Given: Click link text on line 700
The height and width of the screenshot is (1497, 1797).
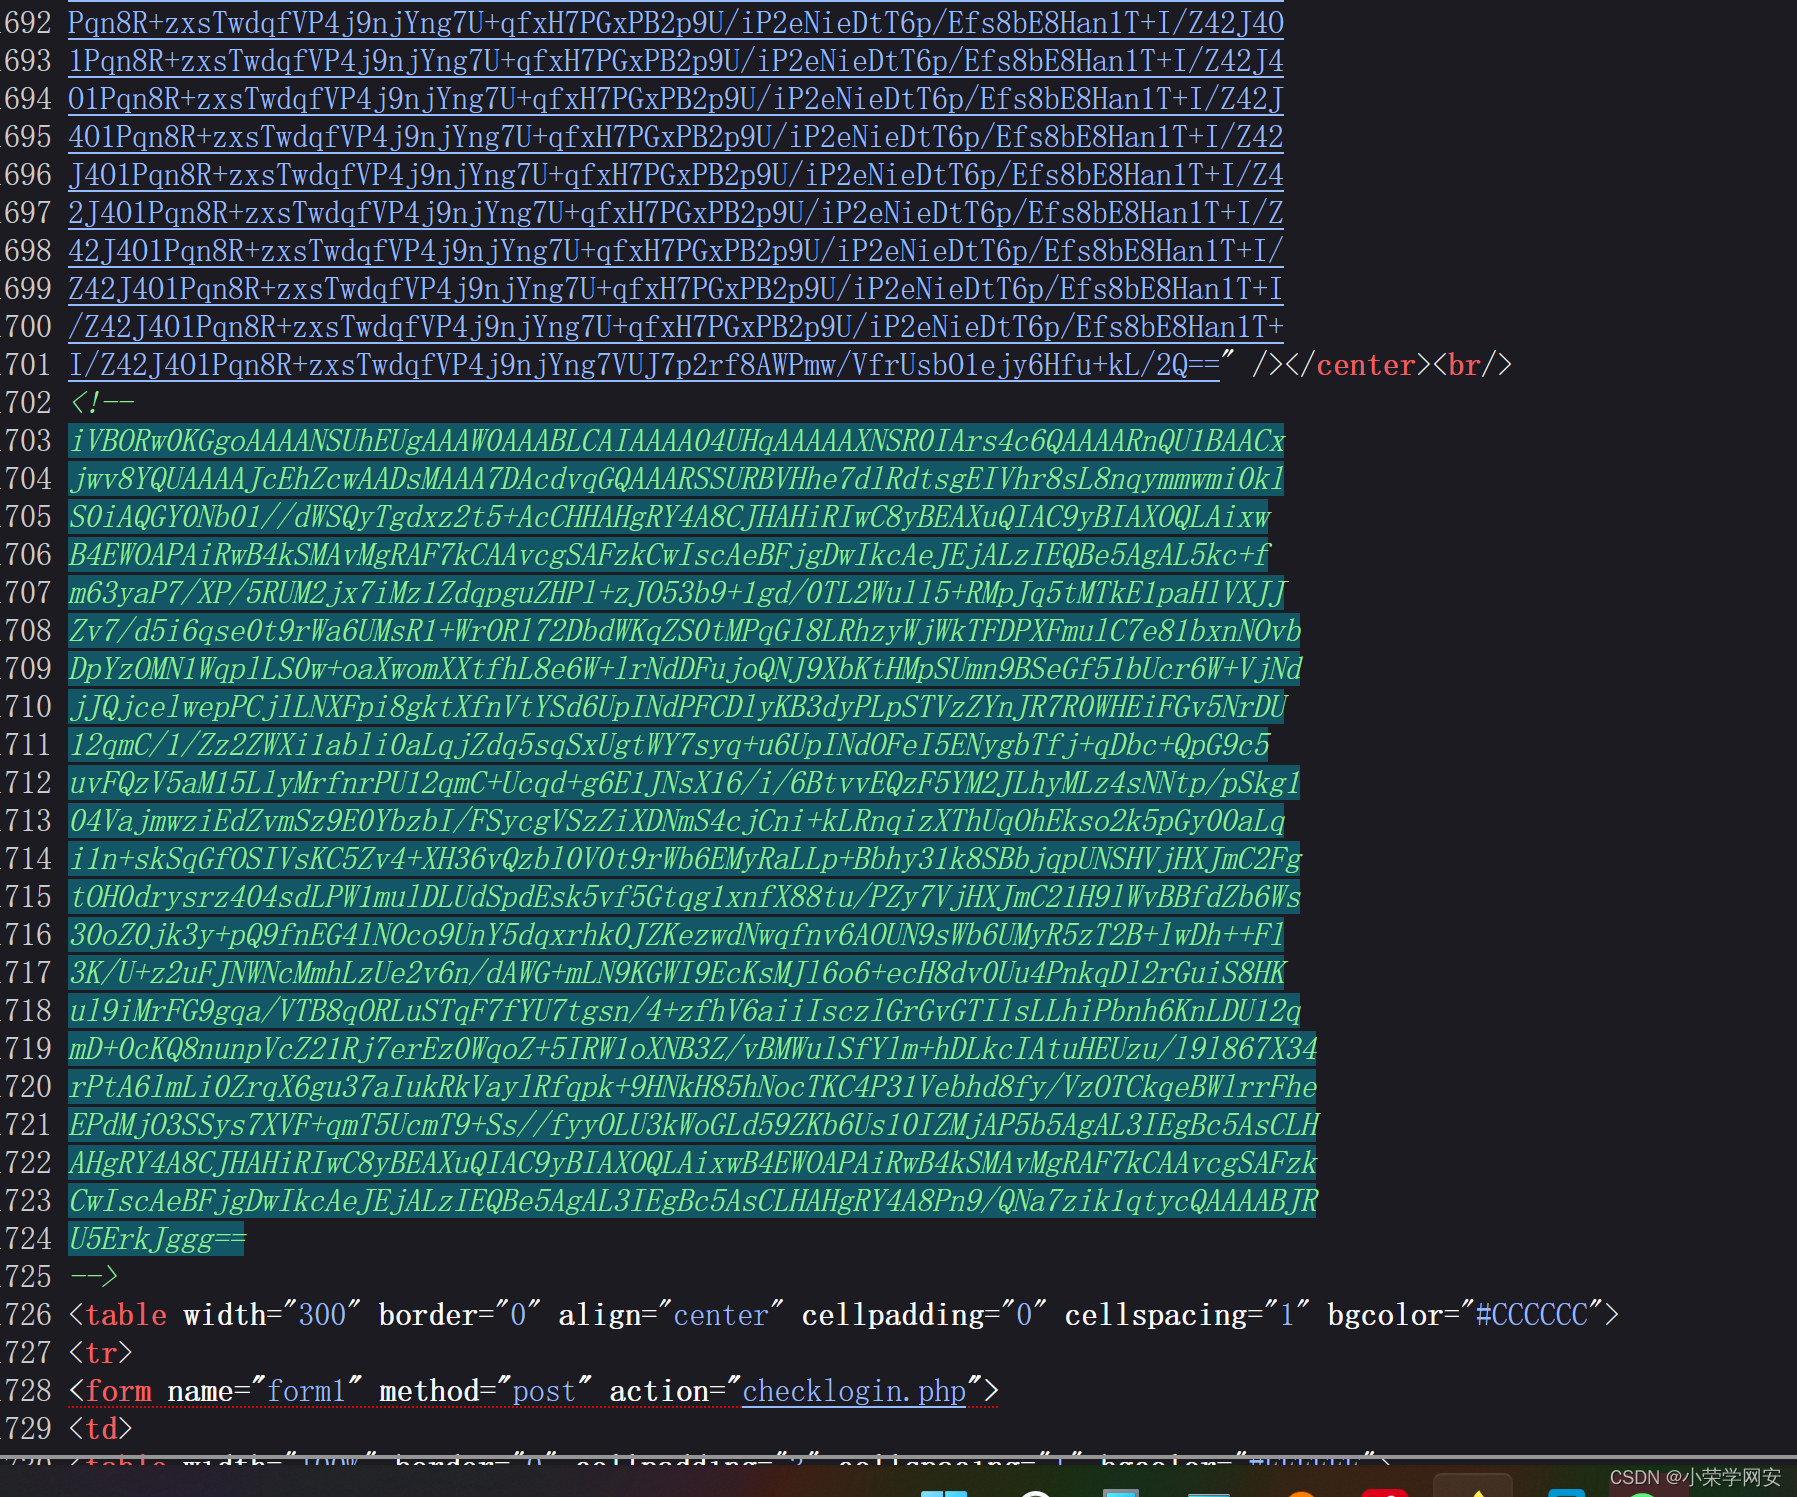Looking at the screenshot, I should [676, 326].
